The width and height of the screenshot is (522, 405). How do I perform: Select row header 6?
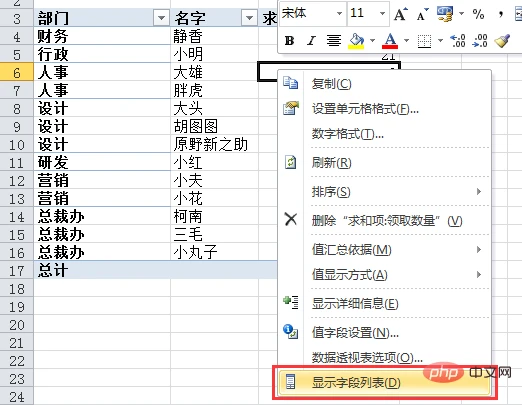[17, 72]
